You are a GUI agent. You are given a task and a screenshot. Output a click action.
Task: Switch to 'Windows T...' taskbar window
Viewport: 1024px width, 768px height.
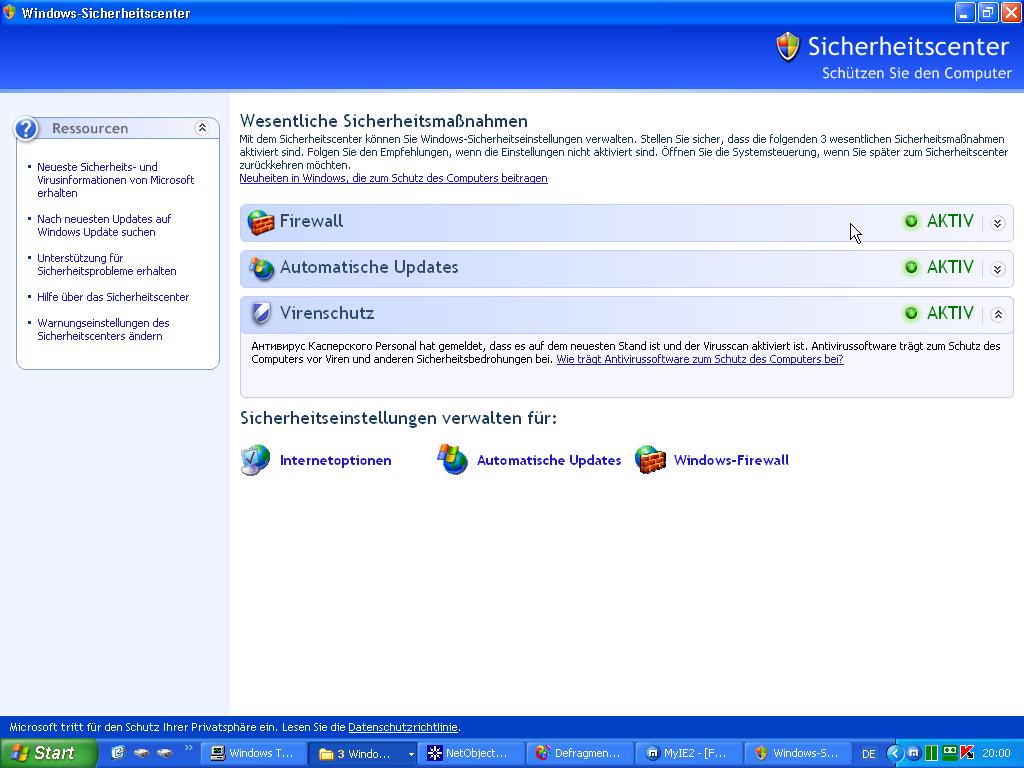(252, 754)
